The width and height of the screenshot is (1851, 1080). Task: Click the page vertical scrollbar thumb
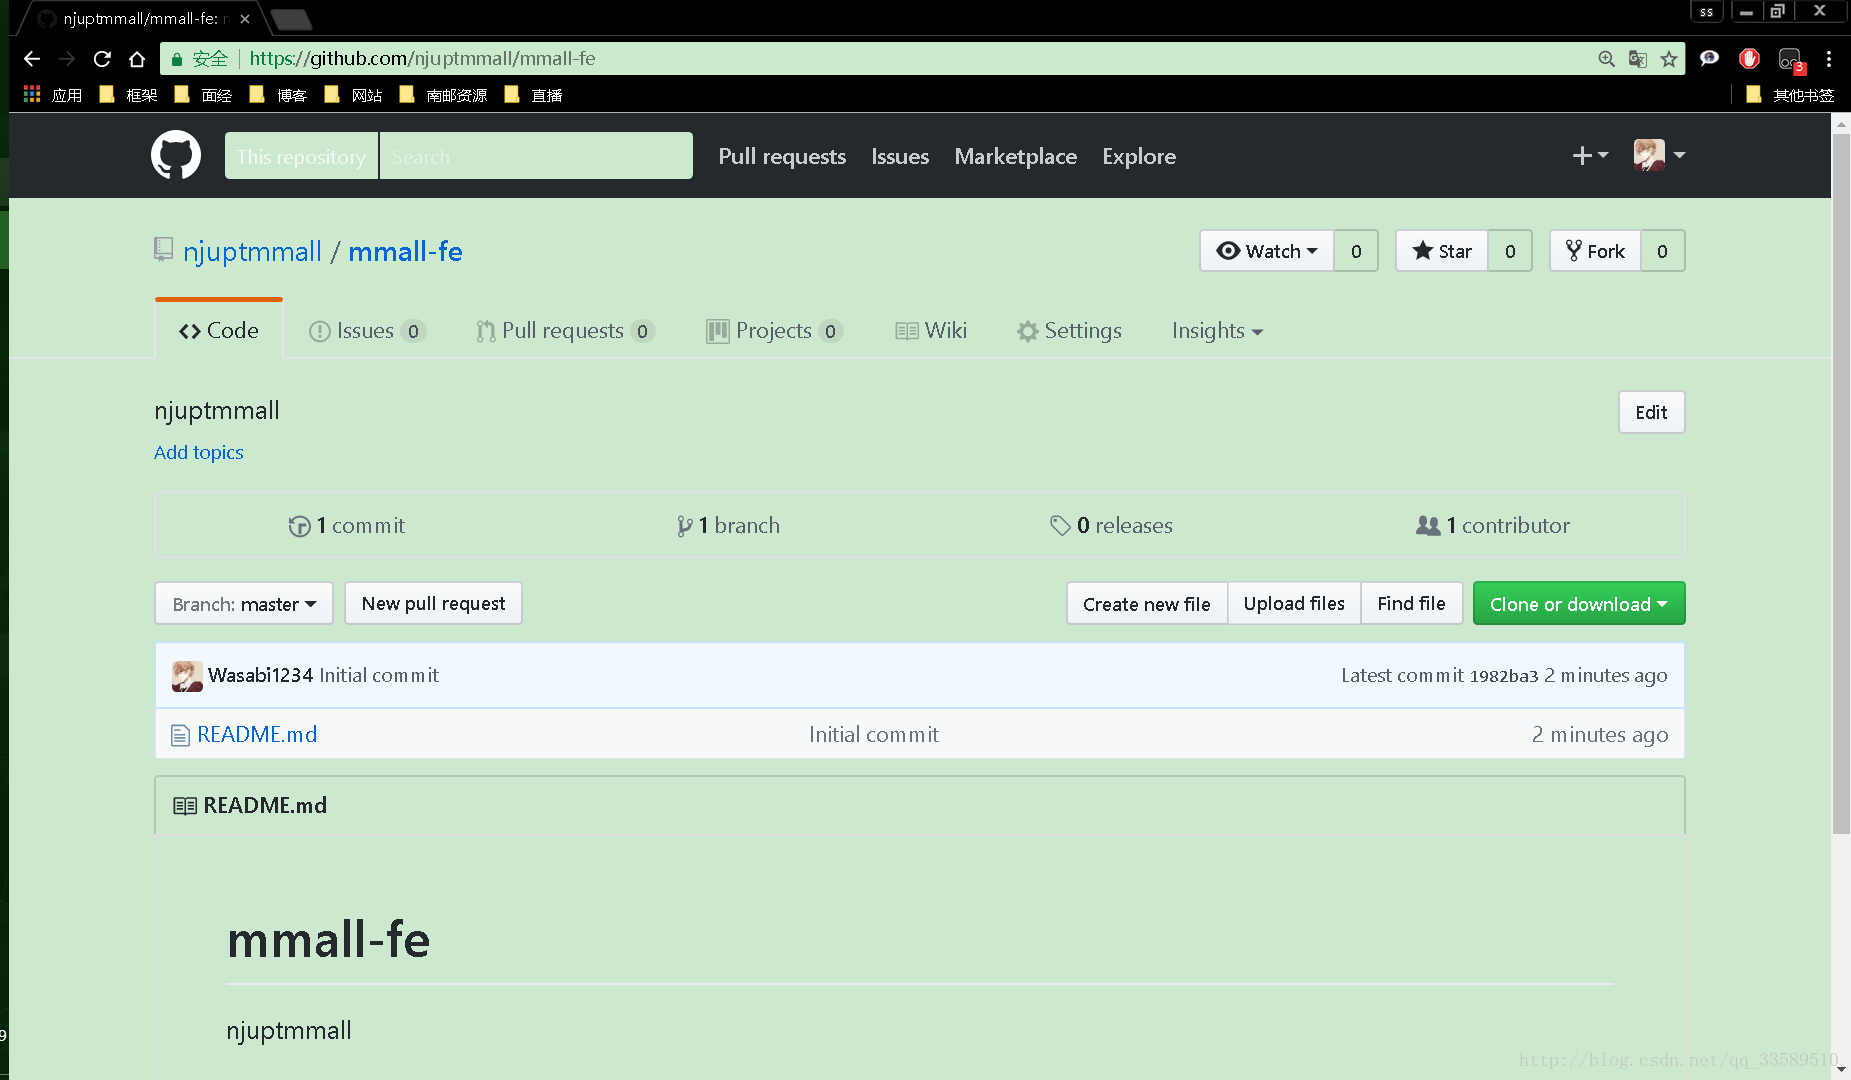point(1841,483)
